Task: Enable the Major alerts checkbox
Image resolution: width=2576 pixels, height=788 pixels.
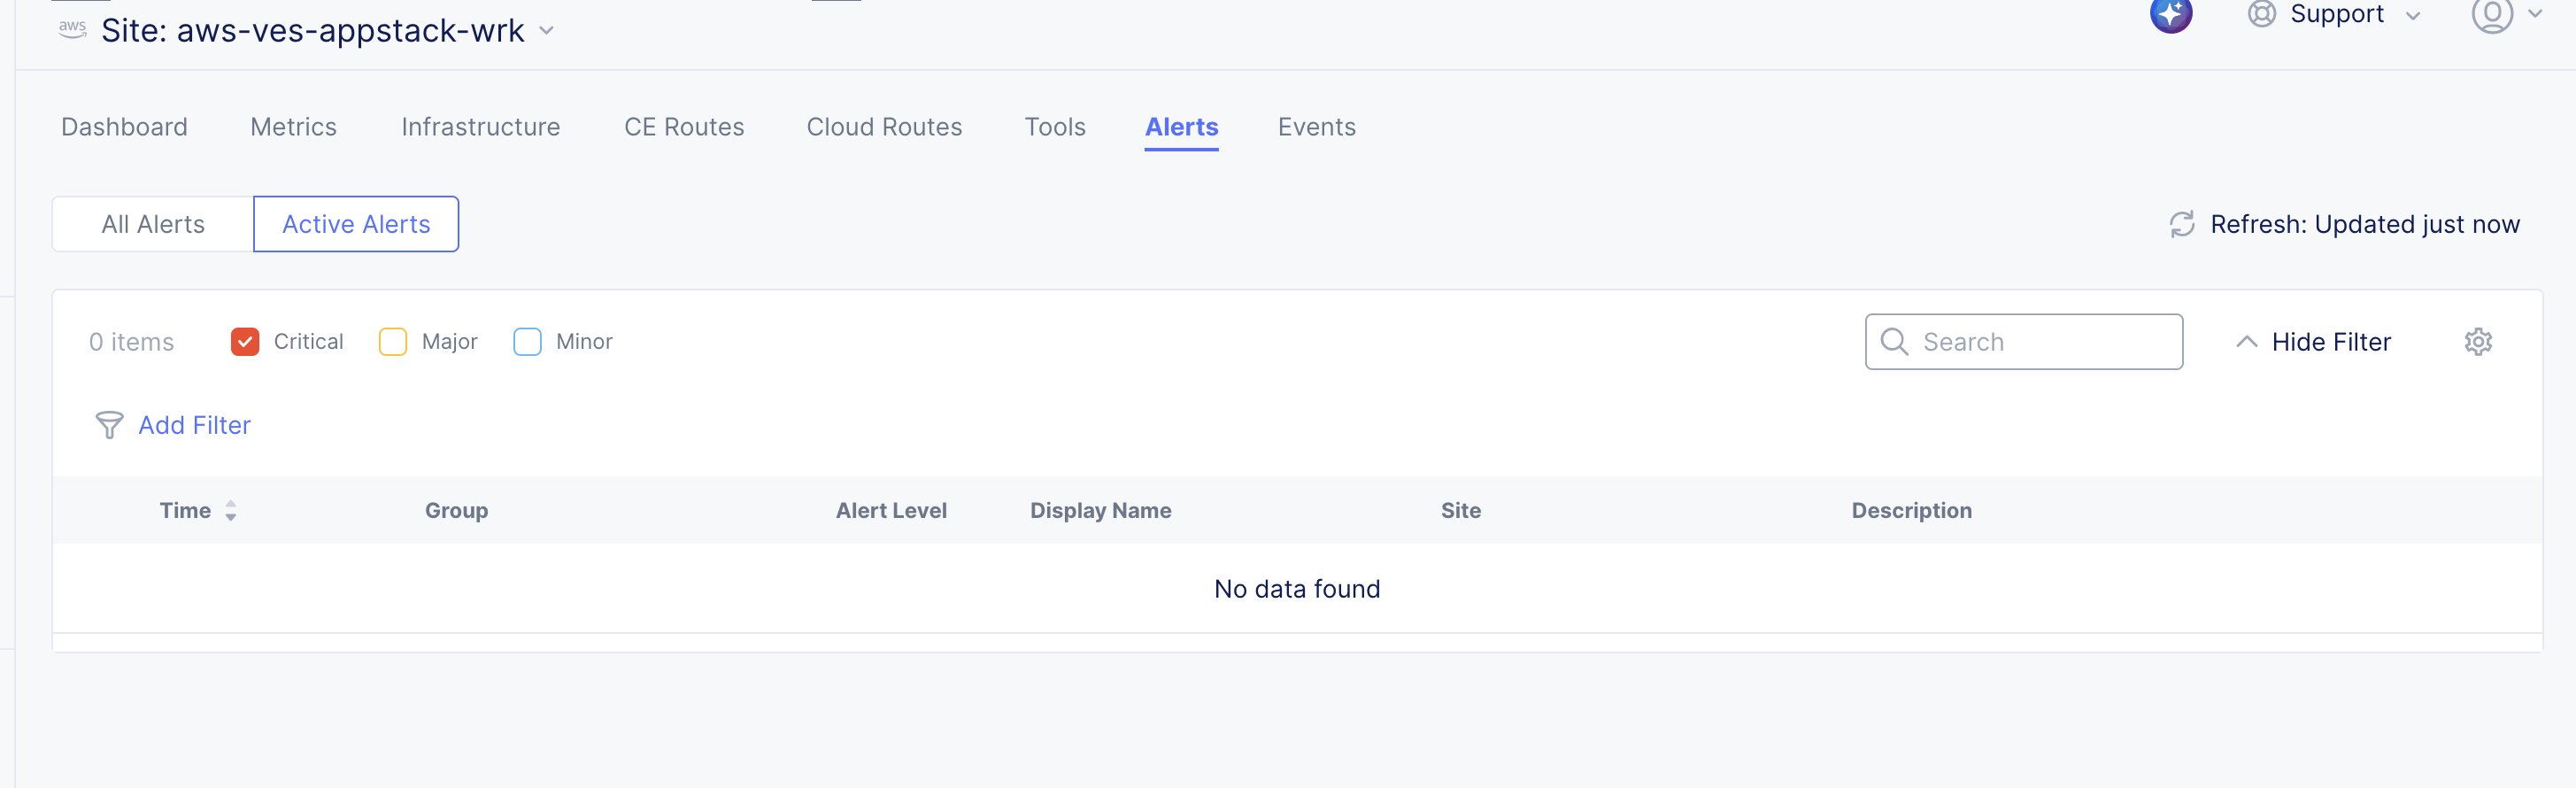Action: (x=393, y=342)
